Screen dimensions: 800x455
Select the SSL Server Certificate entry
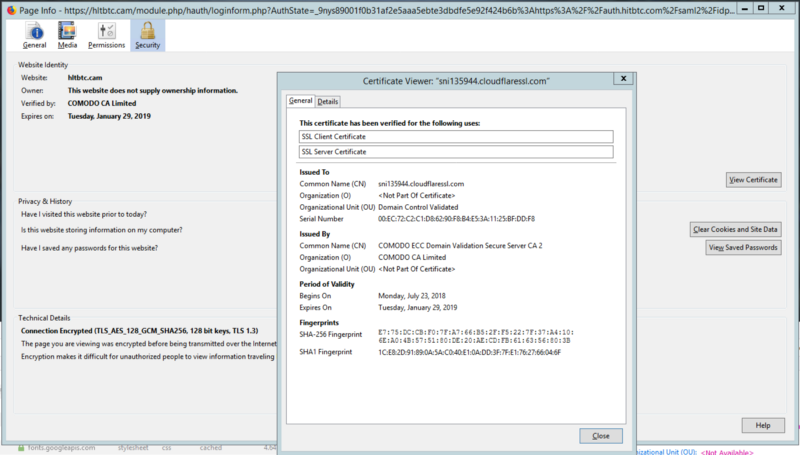pos(456,151)
